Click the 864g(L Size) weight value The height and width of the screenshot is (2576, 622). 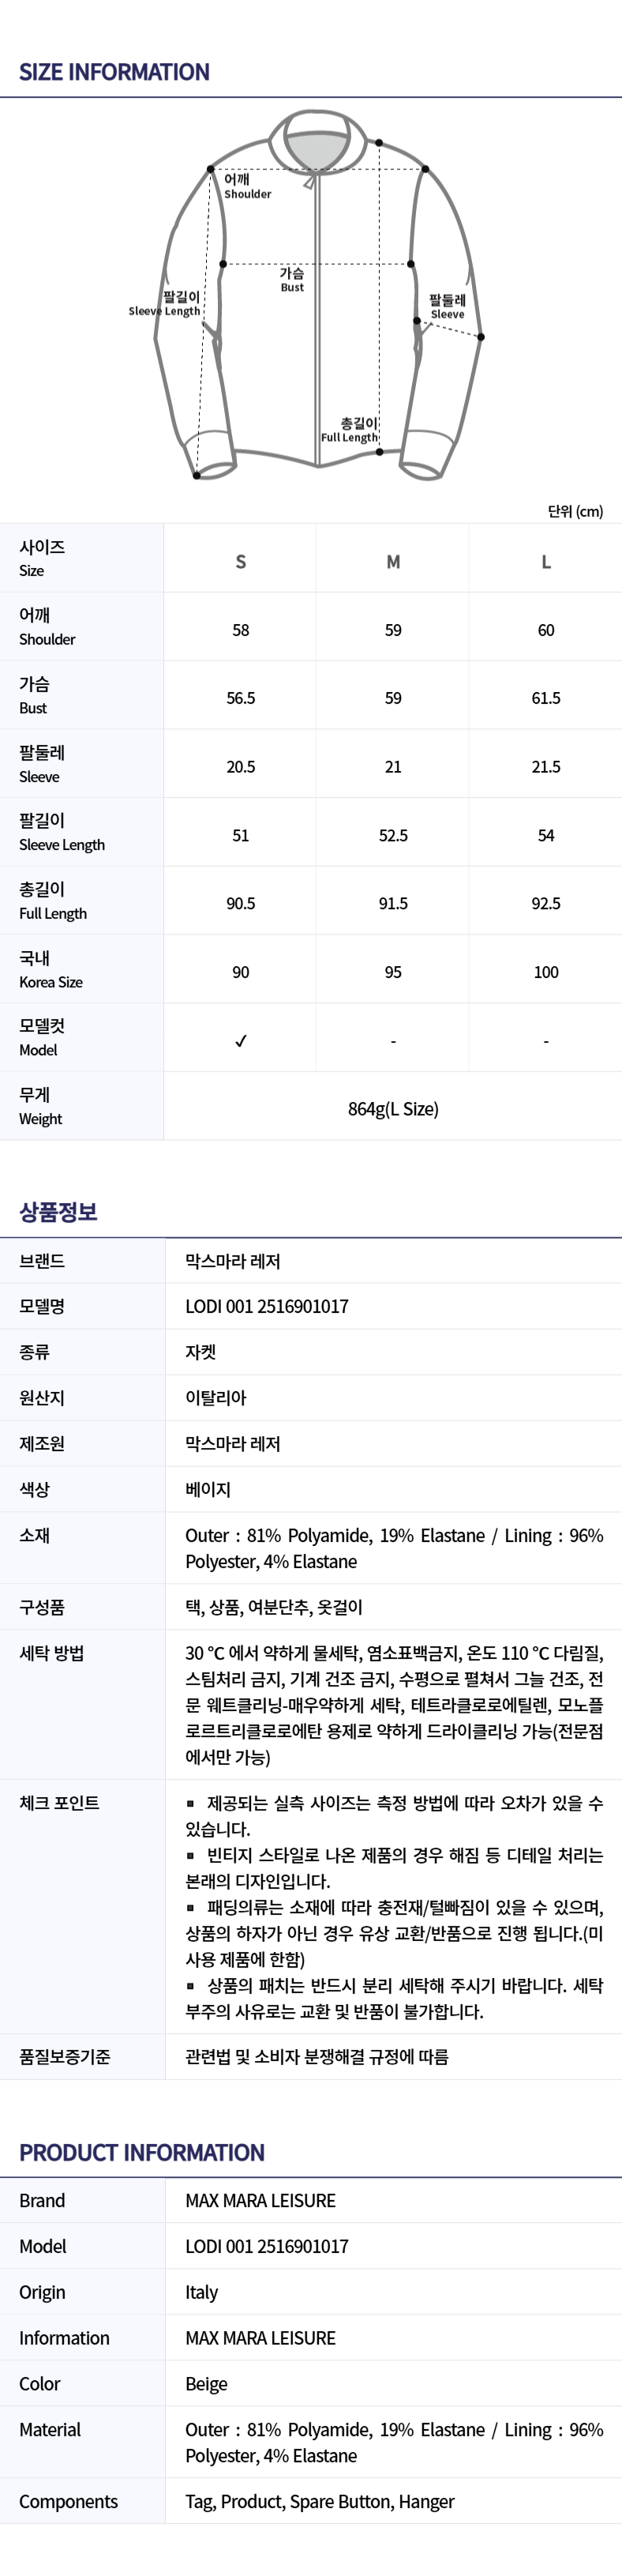(393, 1109)
